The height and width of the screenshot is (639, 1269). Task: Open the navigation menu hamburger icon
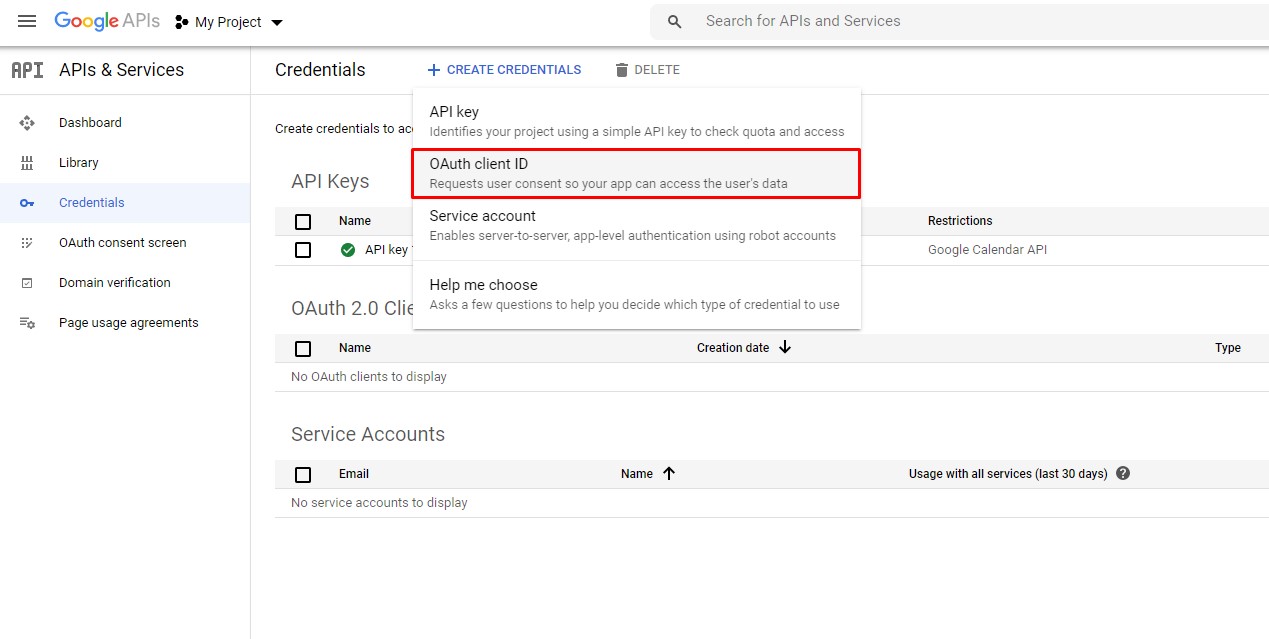click(x=27, y=20)
